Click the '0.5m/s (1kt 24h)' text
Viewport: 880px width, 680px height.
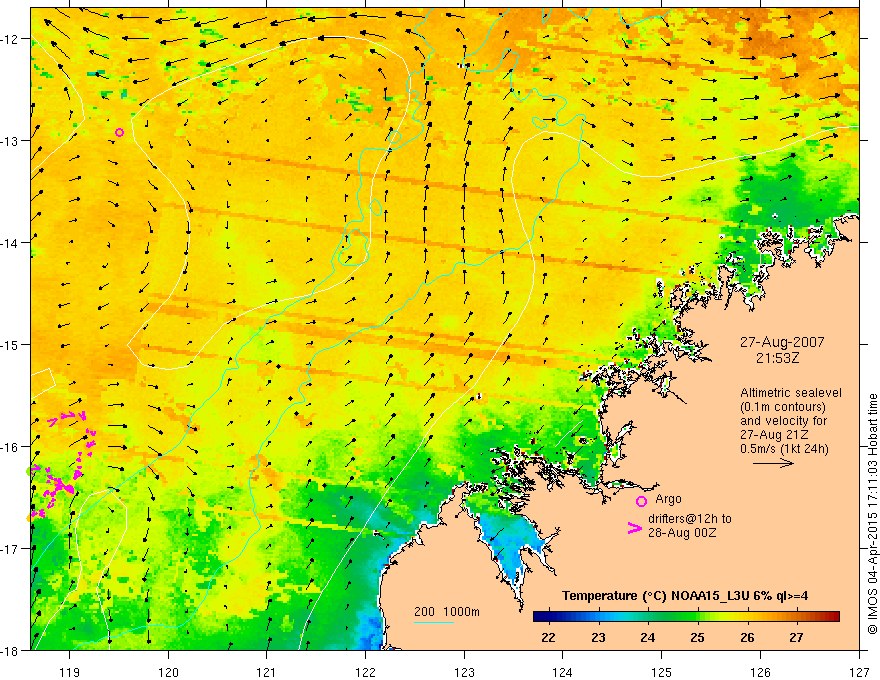pyautogui.click(x=784, y=449)
